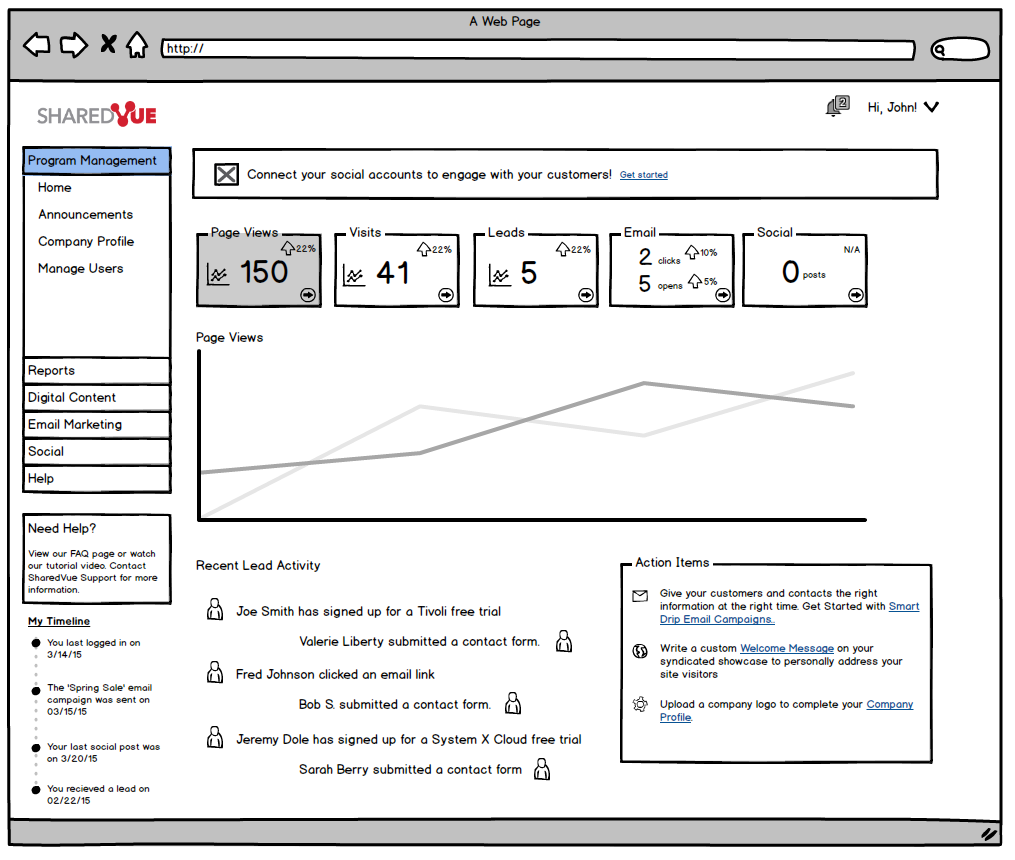Go to browser home icon
The height and width of the screenshot is (860, 1015).
click(137, 45)
